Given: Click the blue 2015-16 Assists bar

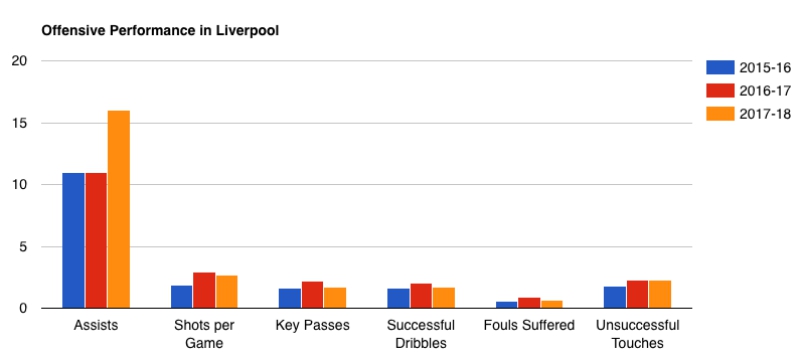Looking at the screenshot, I should point(73,241).
